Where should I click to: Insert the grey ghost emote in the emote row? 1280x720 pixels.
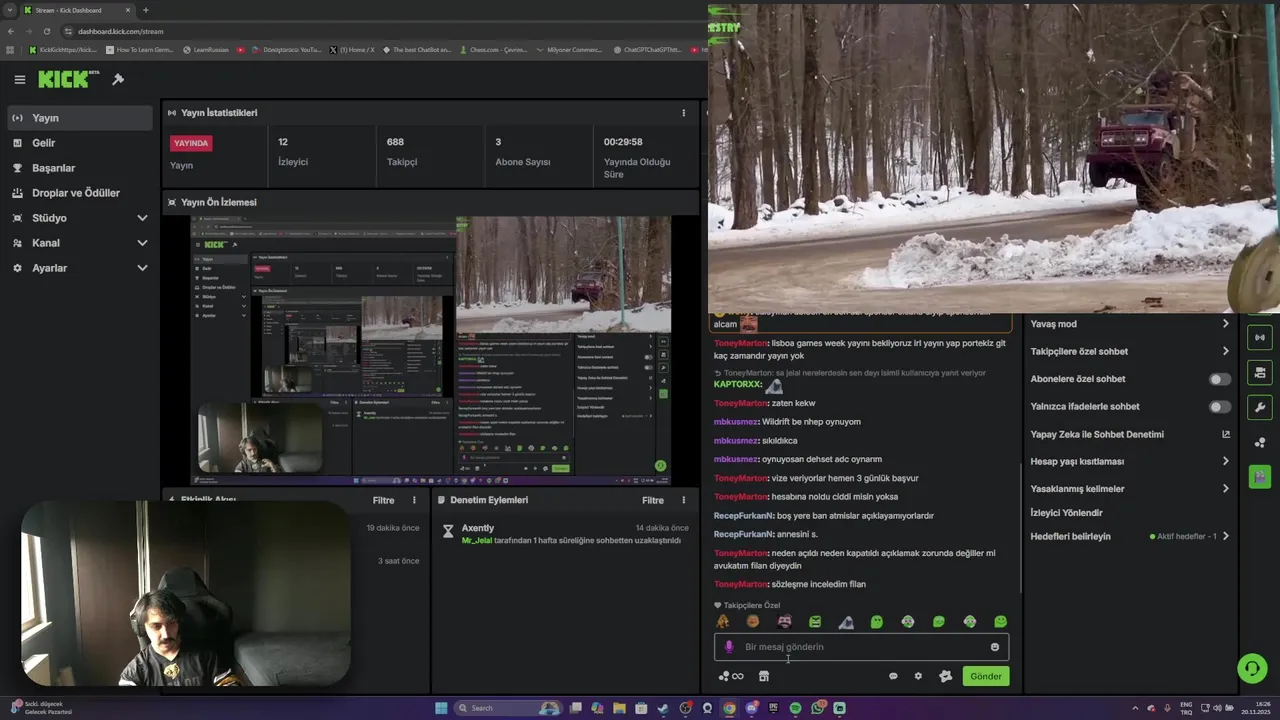(846, 622)
